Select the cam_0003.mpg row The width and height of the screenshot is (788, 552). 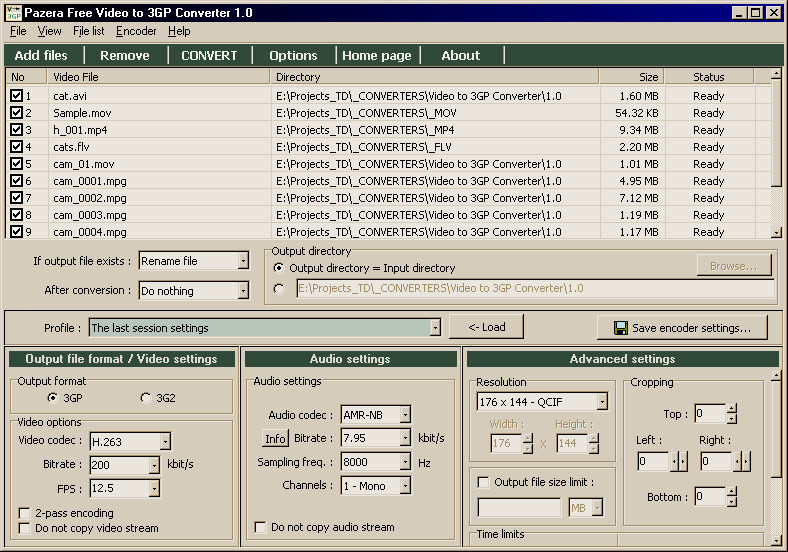[x=387, y=215]
